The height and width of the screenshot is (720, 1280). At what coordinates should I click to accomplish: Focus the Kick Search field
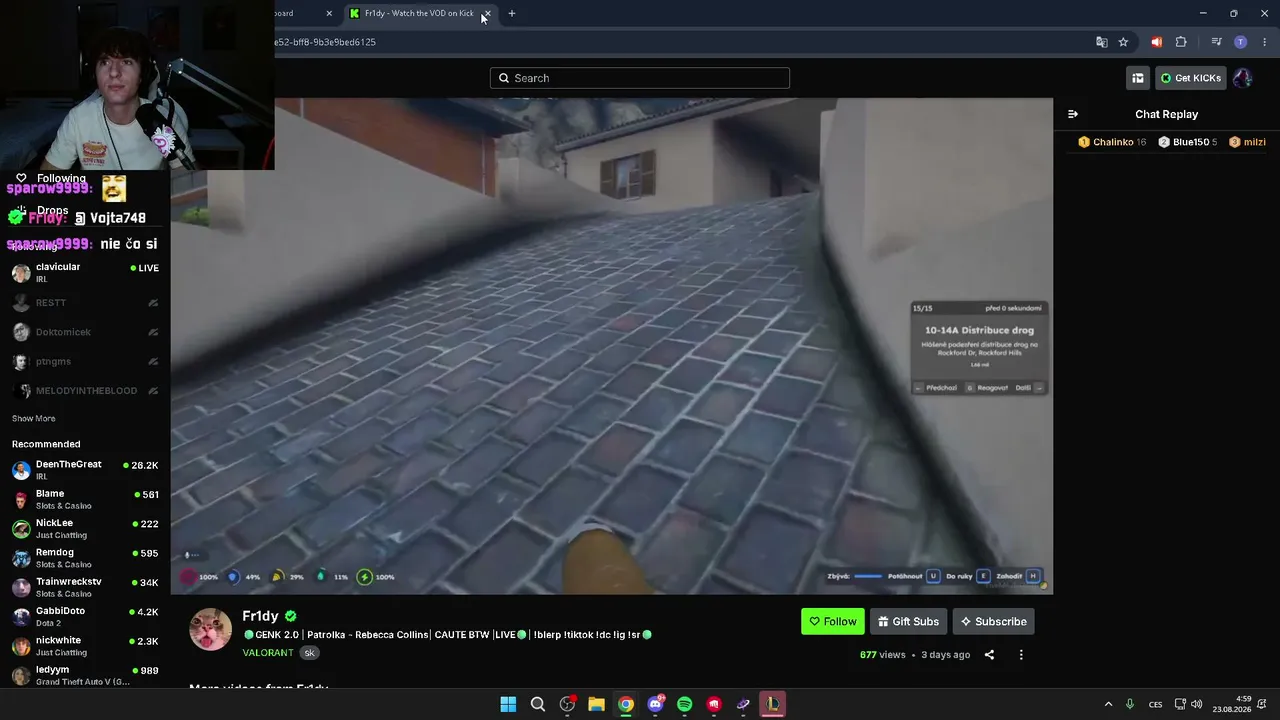640,78
